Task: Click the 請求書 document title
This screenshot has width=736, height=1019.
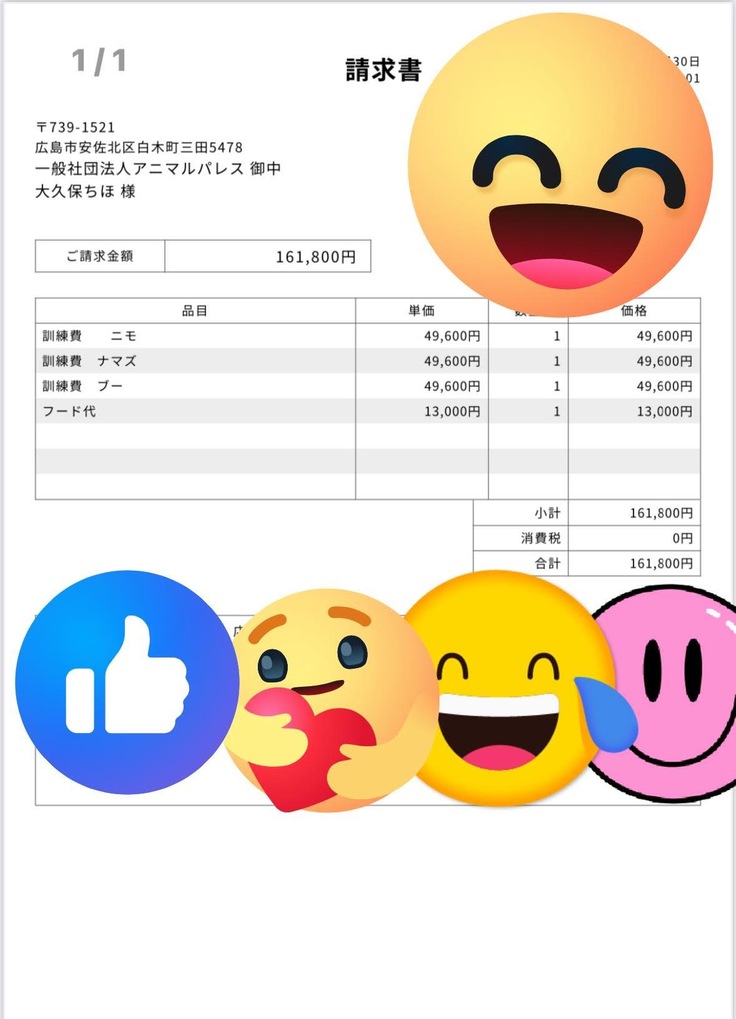Action: [383, 70]
